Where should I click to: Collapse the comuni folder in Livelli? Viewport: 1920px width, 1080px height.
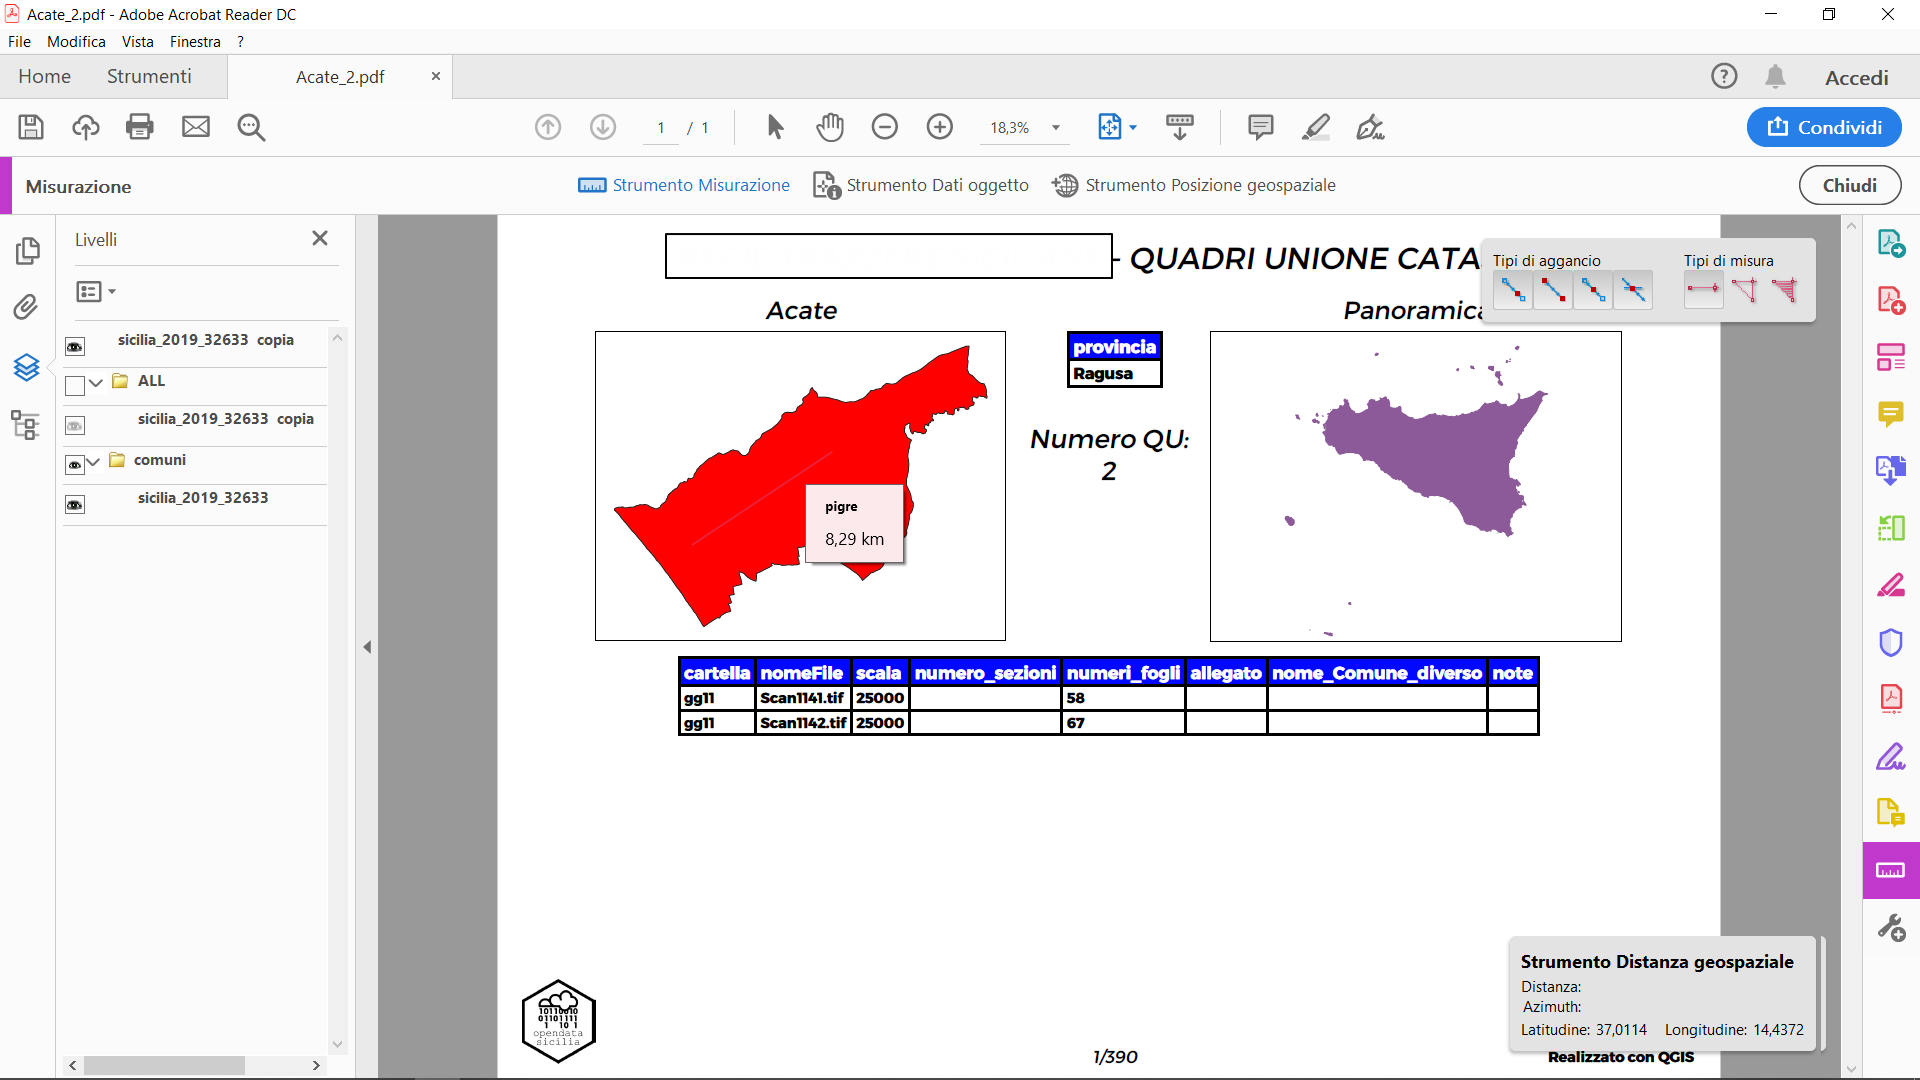click(95, 464)
